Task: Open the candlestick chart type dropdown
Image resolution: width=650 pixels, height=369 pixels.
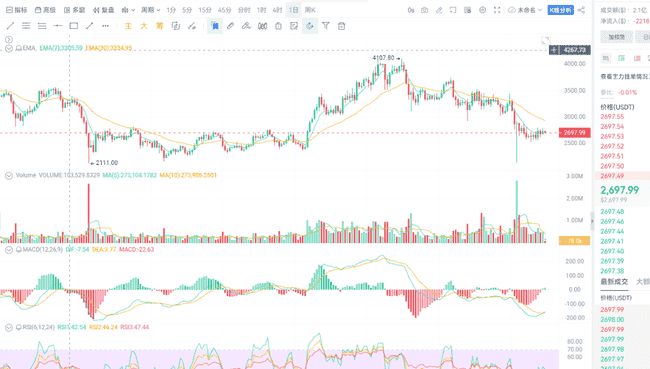Action: 128,10
